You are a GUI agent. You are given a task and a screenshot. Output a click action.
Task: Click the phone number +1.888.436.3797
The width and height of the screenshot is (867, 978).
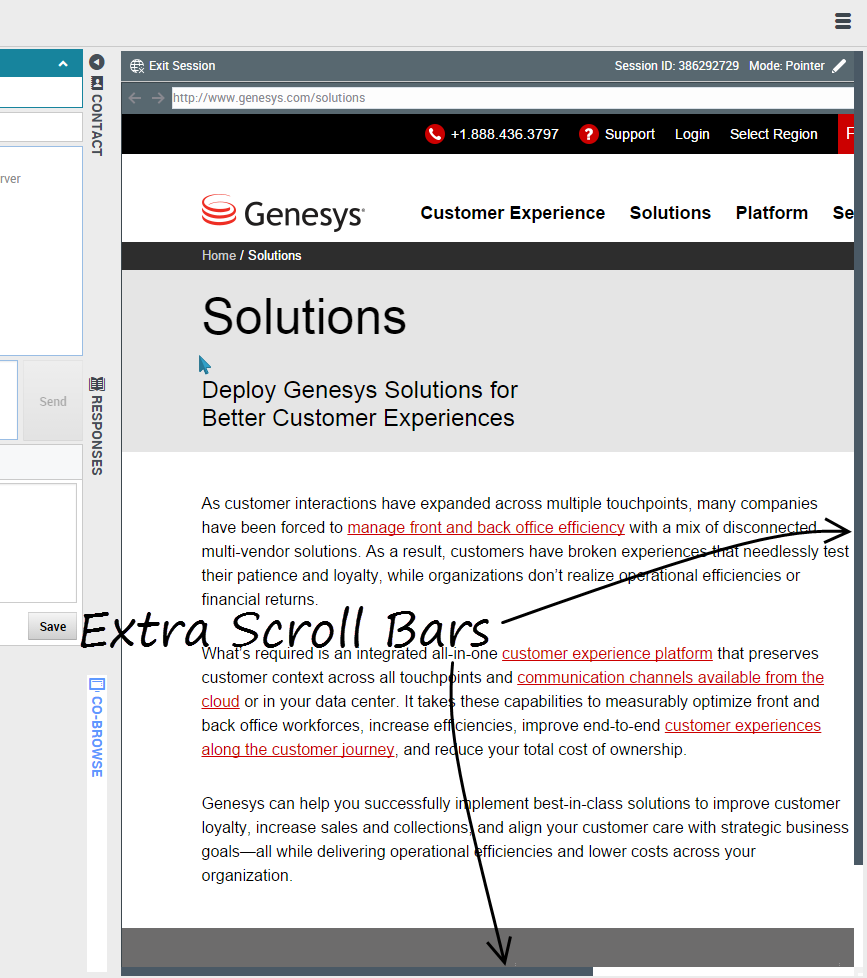(505, 134)
